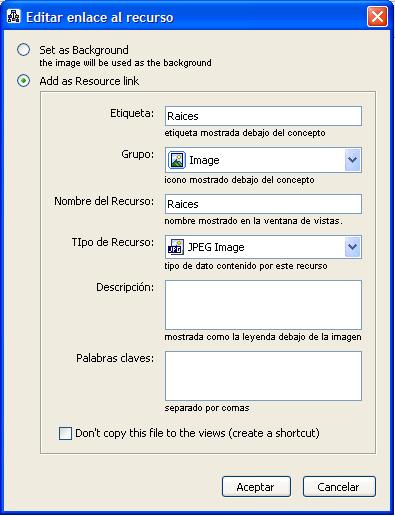The image size is (395, 516).
Task: Select the Add as Resource link option
Action: [x=24, y=81]
